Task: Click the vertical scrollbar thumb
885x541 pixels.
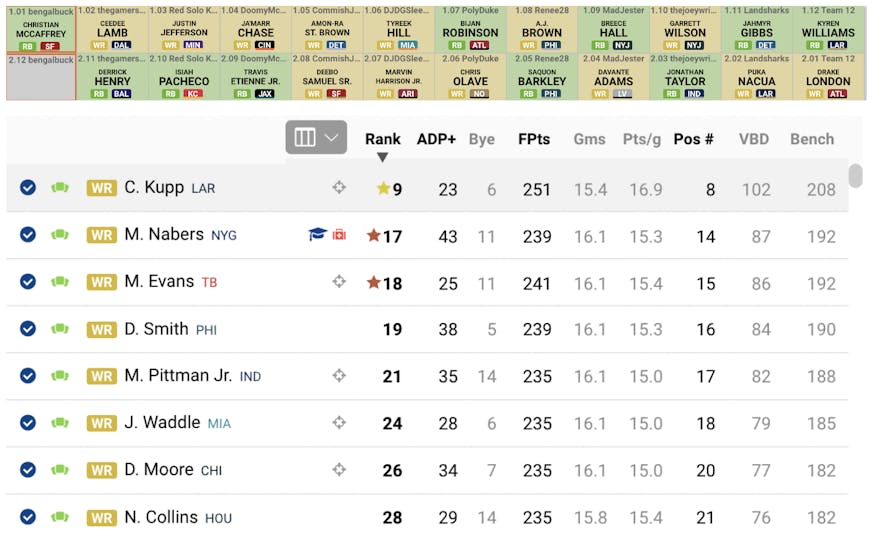Action: pyautogui.click(x=856, y=175)
